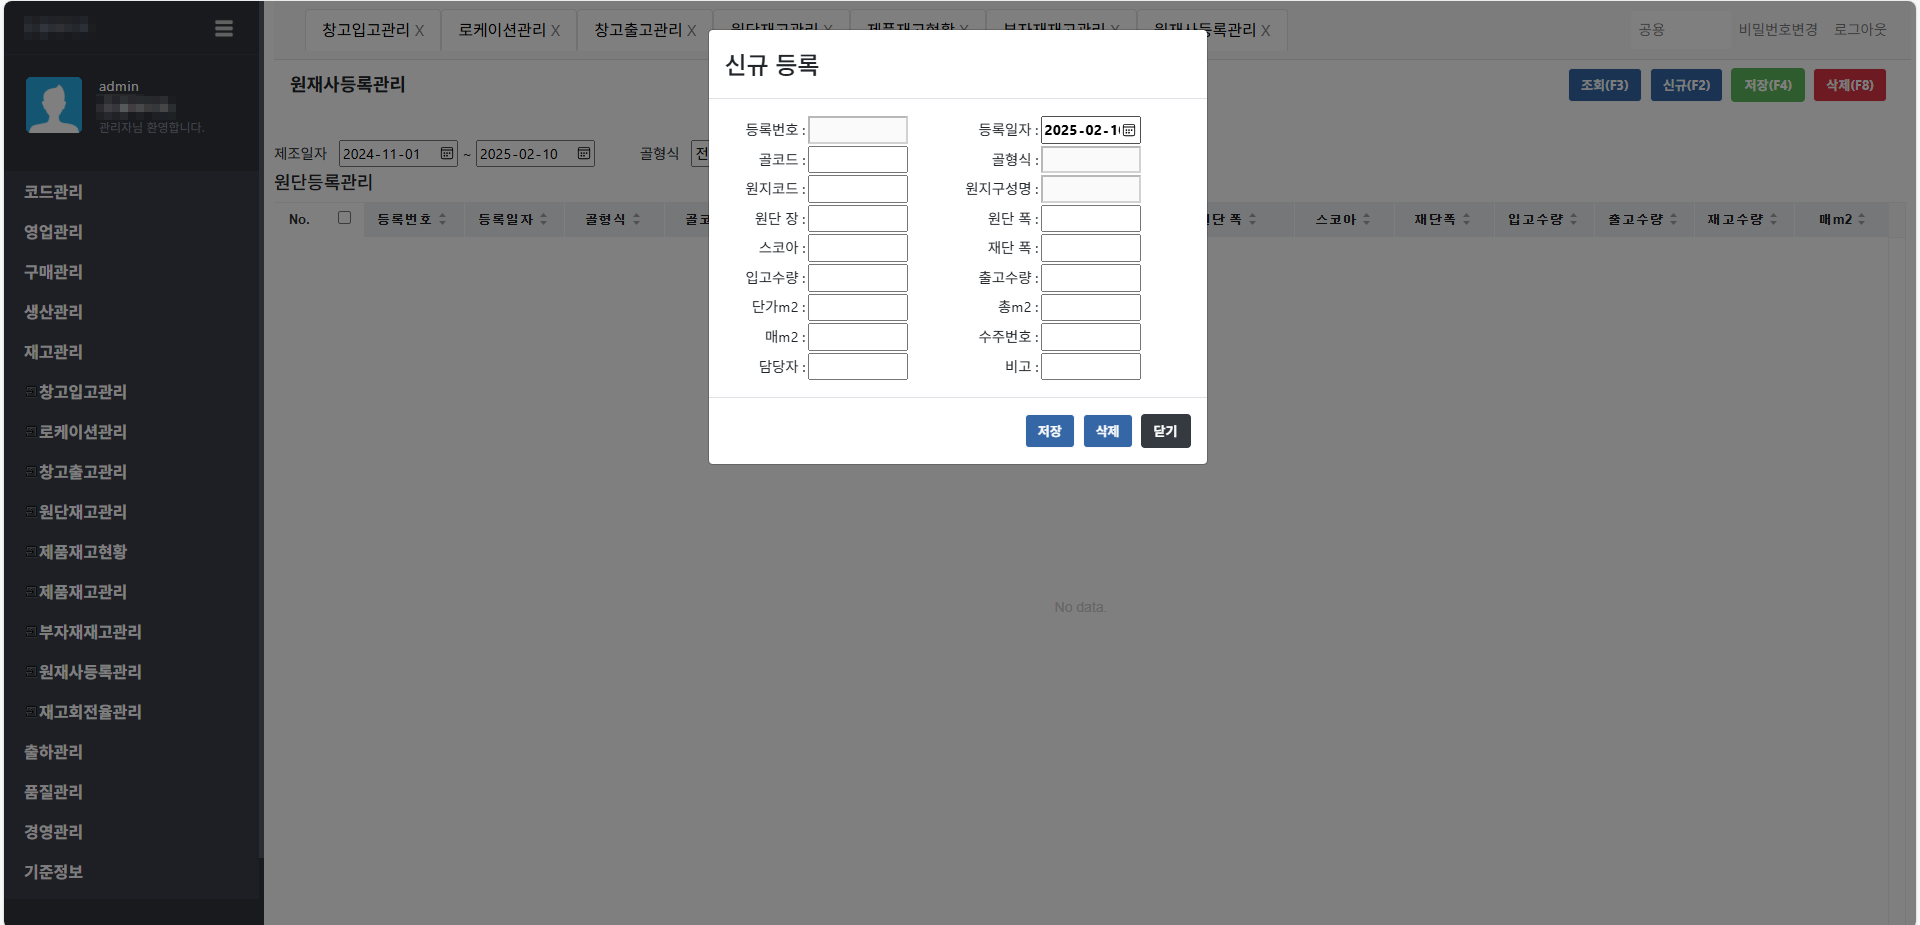
Task: Expand 생산관리 sidebar menu
Action: 54,312
